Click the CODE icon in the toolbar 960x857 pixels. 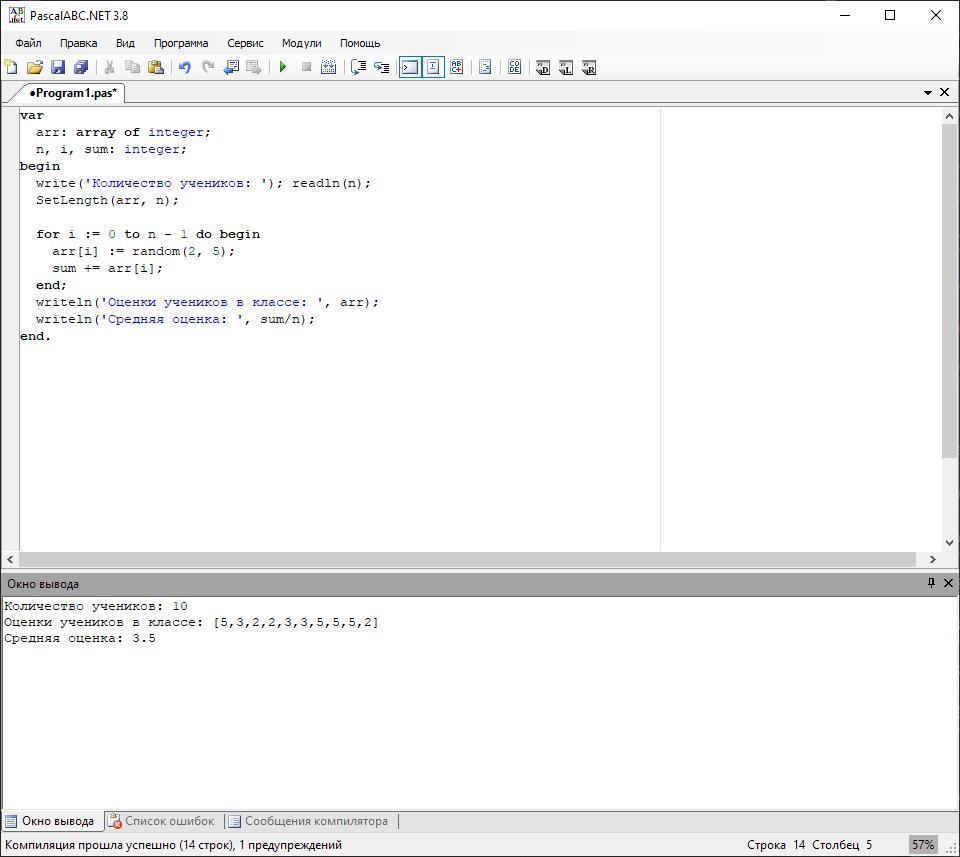tap(514, 67)
